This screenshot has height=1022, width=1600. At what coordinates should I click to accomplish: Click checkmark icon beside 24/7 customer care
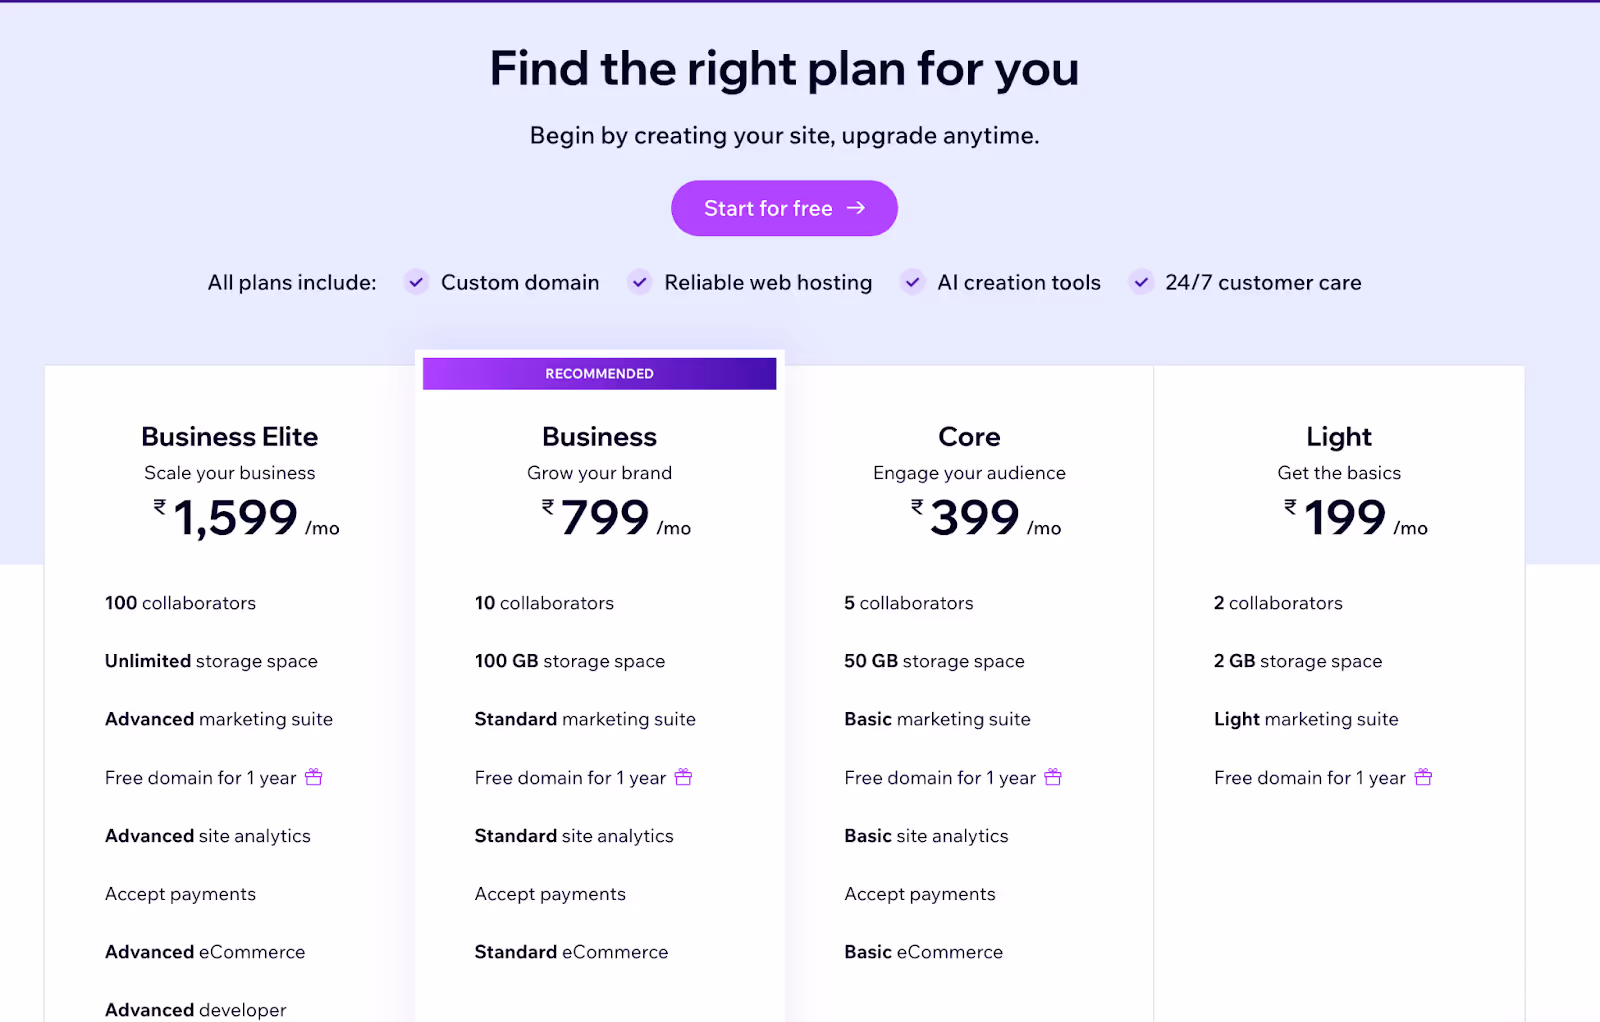1140,282
